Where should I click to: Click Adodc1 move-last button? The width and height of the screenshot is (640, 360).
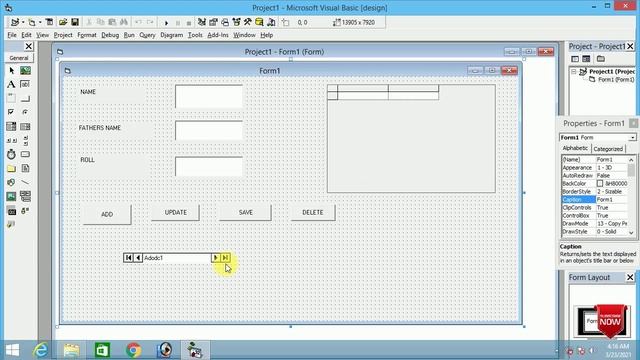click(x=225, y=258)
